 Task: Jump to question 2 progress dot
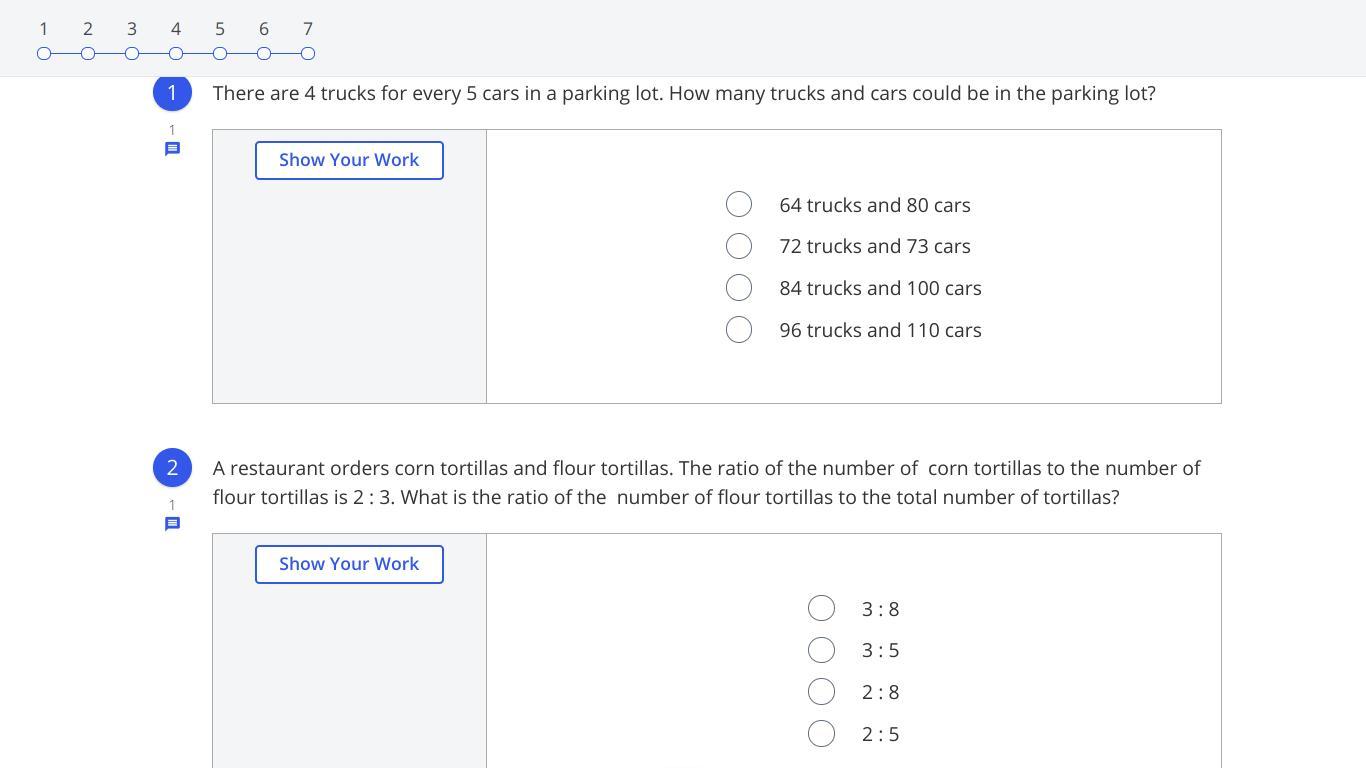(x=88, y=53)
